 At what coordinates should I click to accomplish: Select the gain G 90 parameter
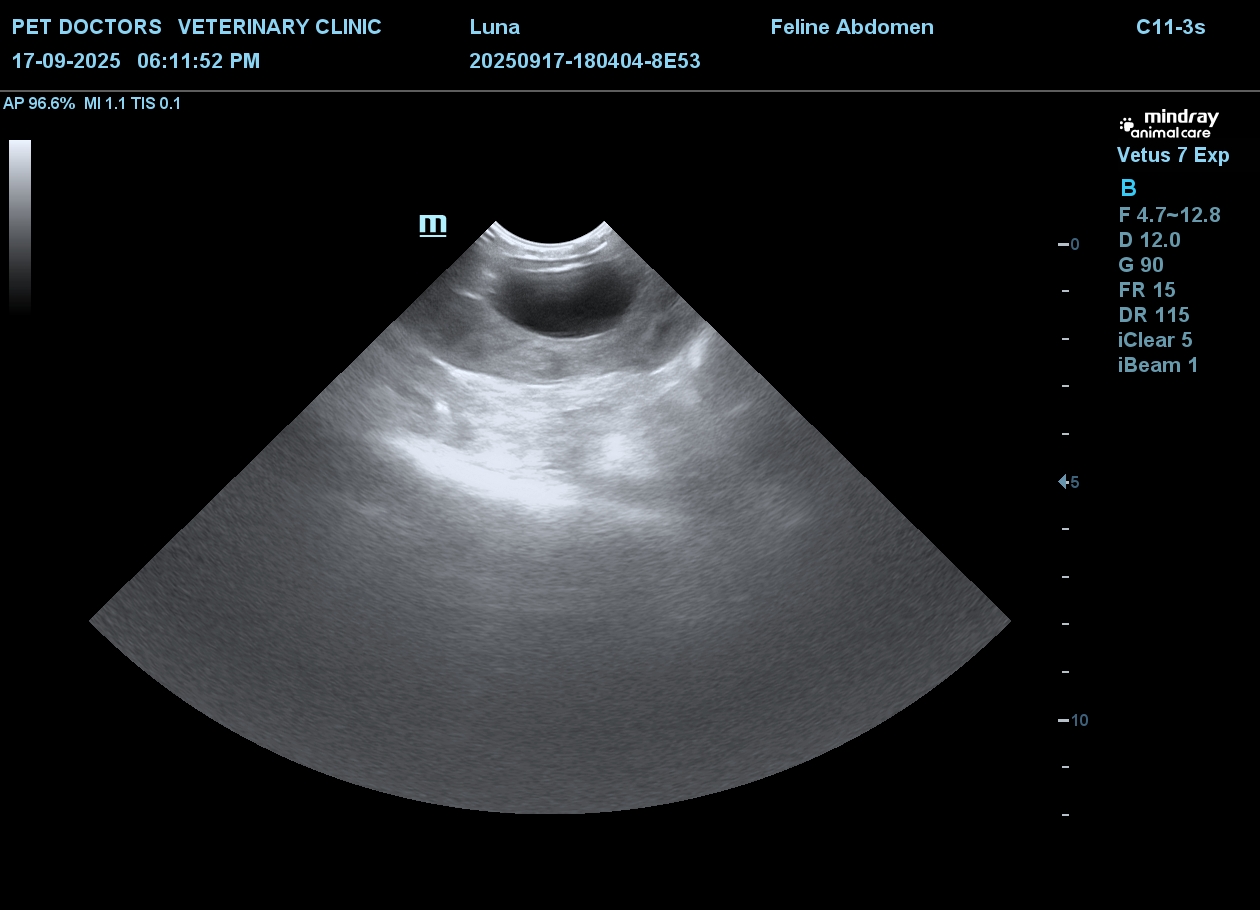(x=1141, y=265)
